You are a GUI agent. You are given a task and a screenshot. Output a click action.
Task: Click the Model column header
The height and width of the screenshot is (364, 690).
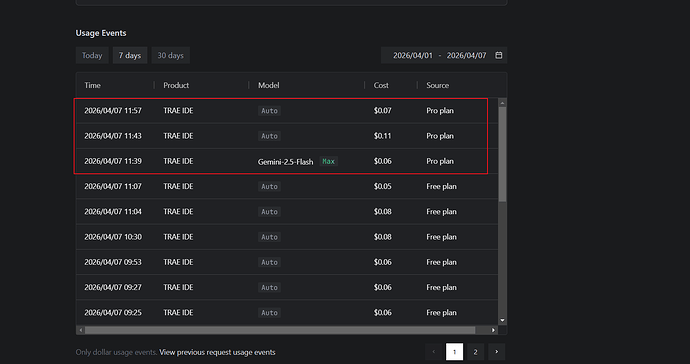[x=268, y=85]
